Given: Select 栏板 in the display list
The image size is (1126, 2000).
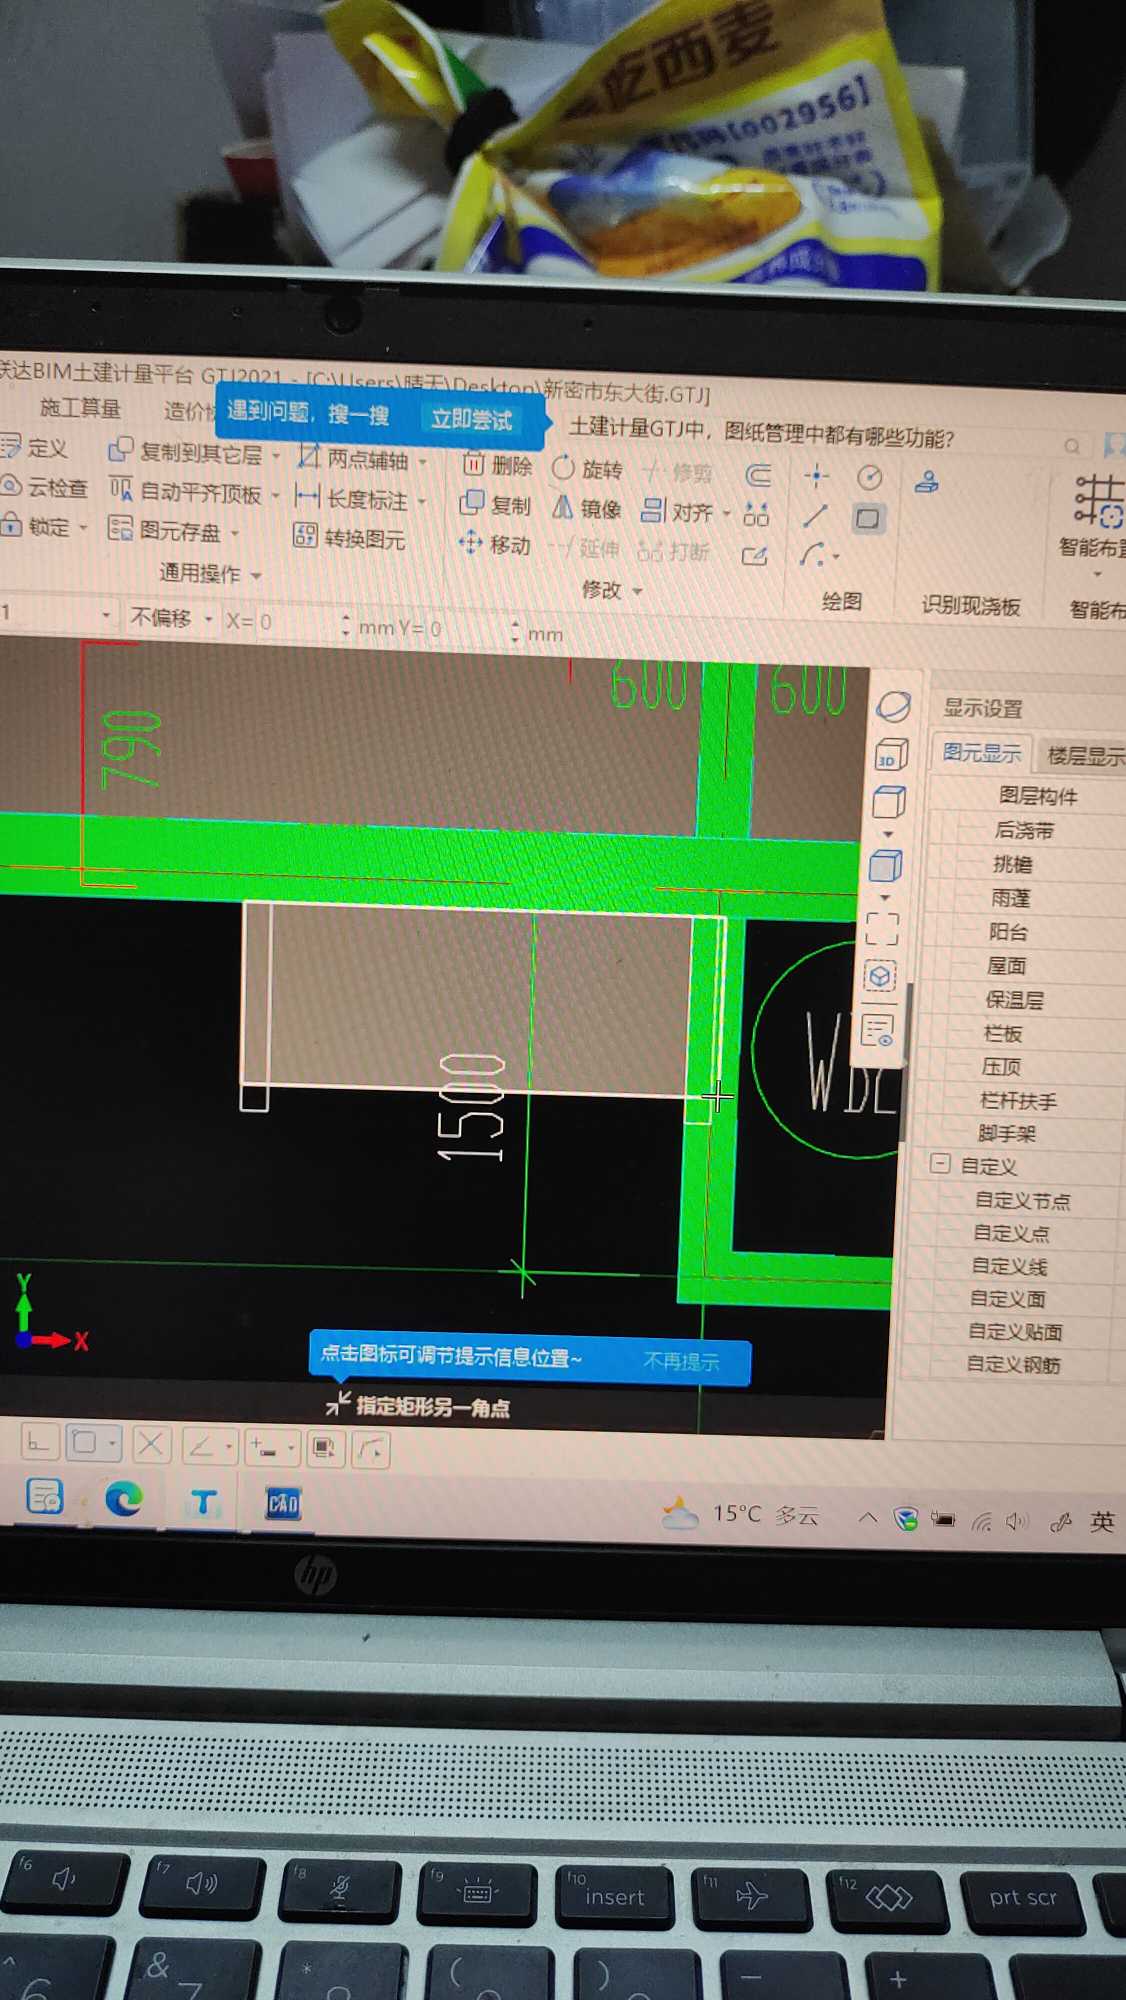Looking at the screenshot, I should click(1002, 1033).
